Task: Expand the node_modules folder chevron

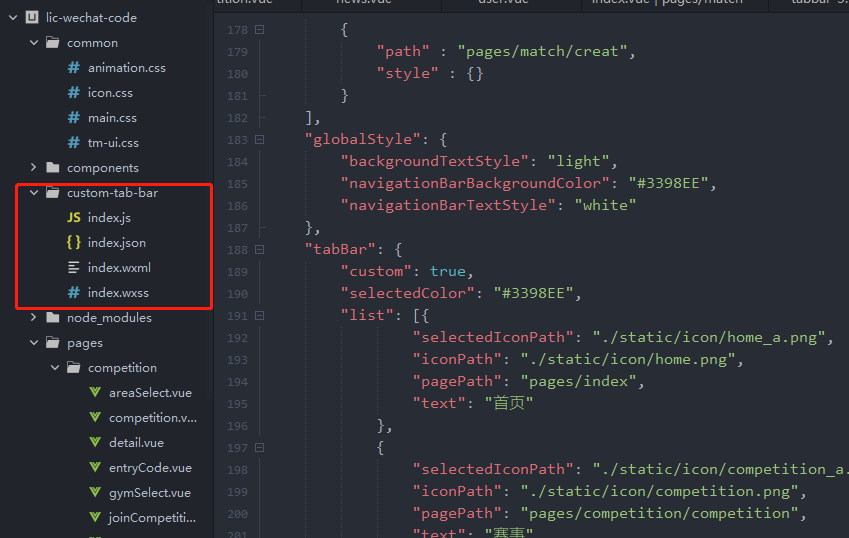Action: [34, 317]
